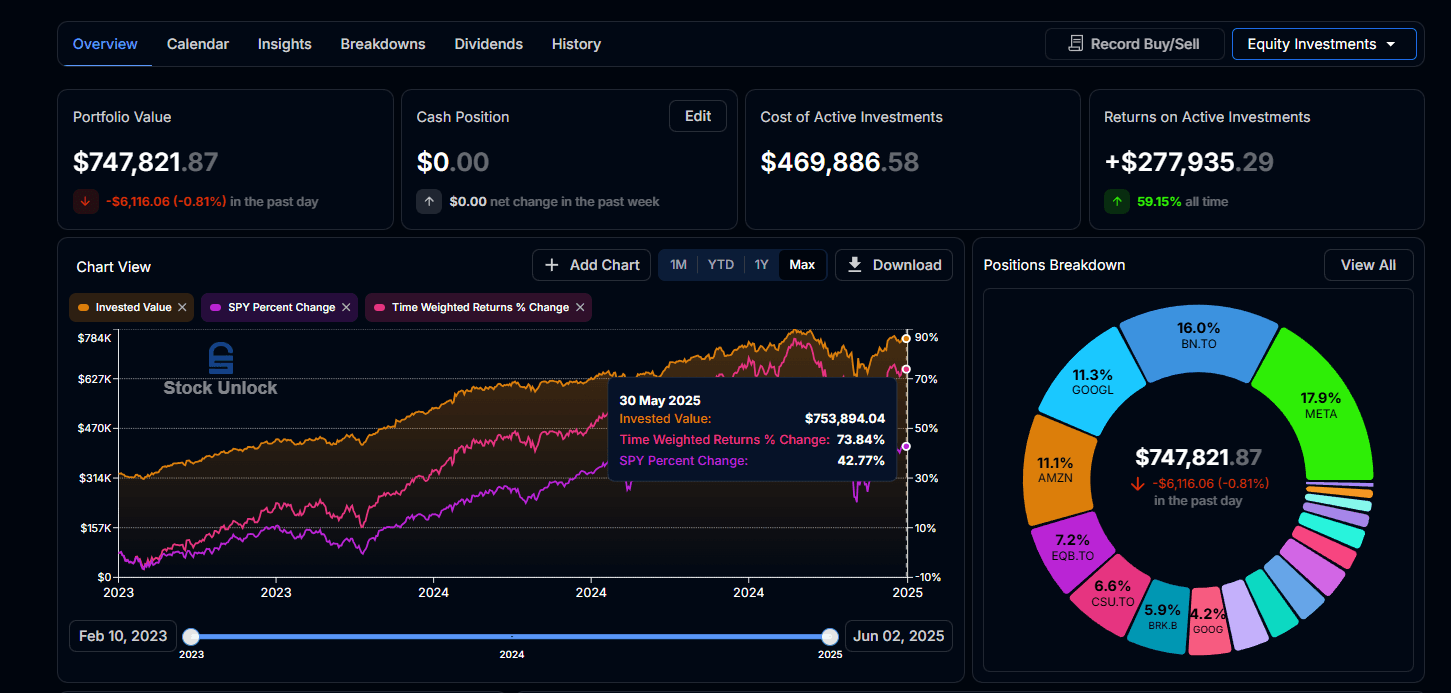Remove the Invested Value series chip

click(182, 308)
